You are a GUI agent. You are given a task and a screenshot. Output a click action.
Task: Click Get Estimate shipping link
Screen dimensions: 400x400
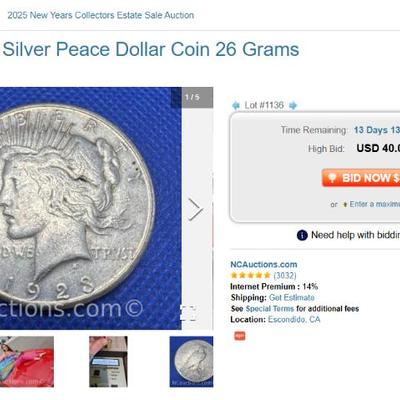[292, 297]
